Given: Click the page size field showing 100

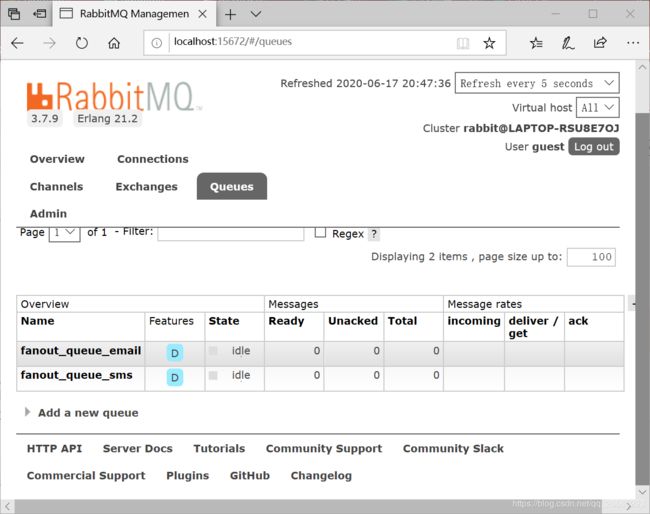Looking at the screenshot, I should [591, 257].
